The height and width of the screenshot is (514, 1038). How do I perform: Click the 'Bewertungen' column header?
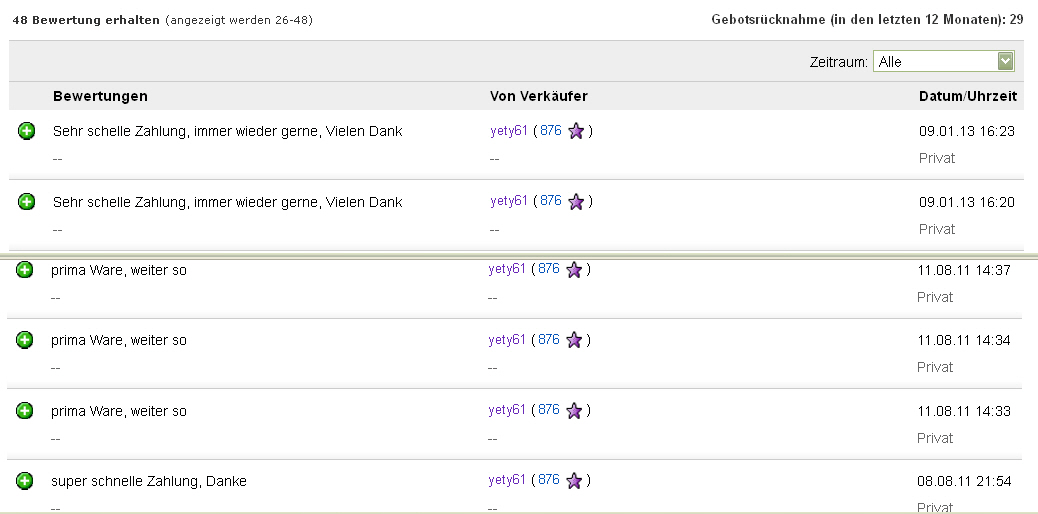click(100, 96)
